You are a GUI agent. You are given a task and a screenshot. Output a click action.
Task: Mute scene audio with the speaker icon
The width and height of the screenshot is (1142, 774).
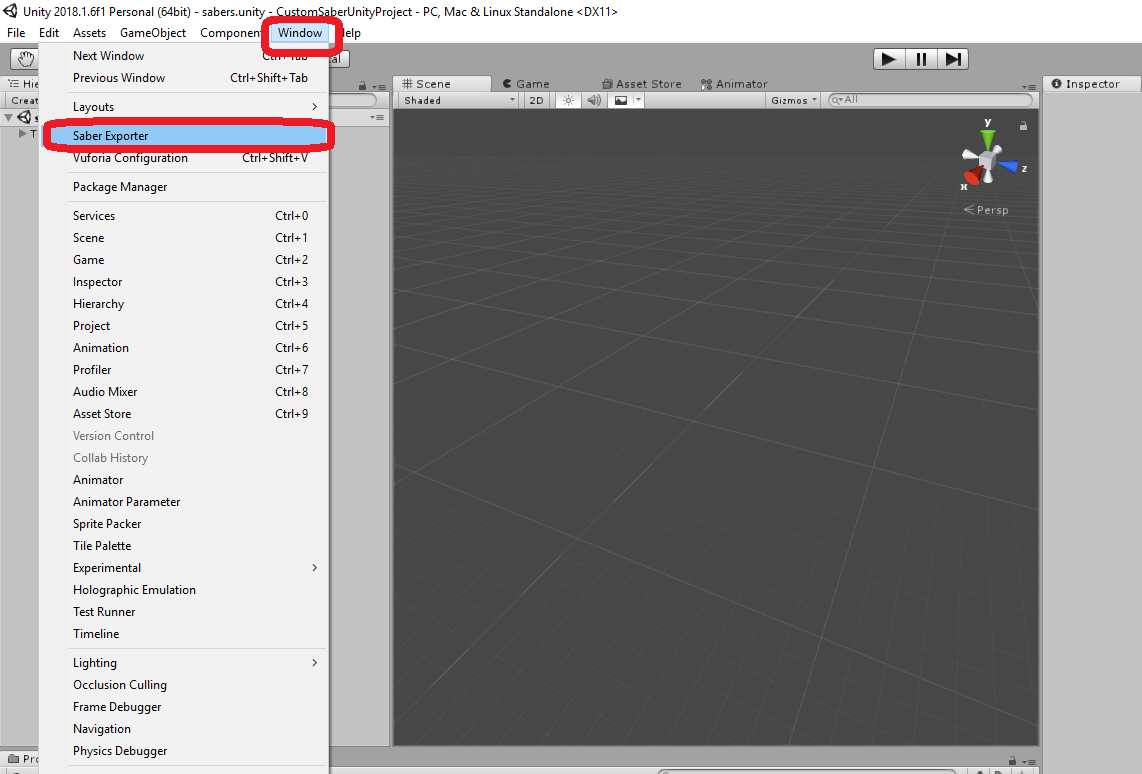pos(595,100)
